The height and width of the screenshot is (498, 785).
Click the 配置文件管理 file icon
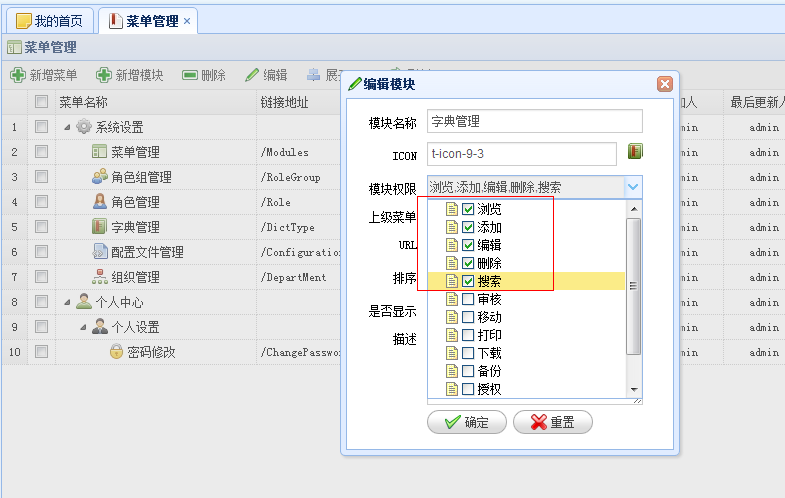pyautogui.click(x=100, y=251)
